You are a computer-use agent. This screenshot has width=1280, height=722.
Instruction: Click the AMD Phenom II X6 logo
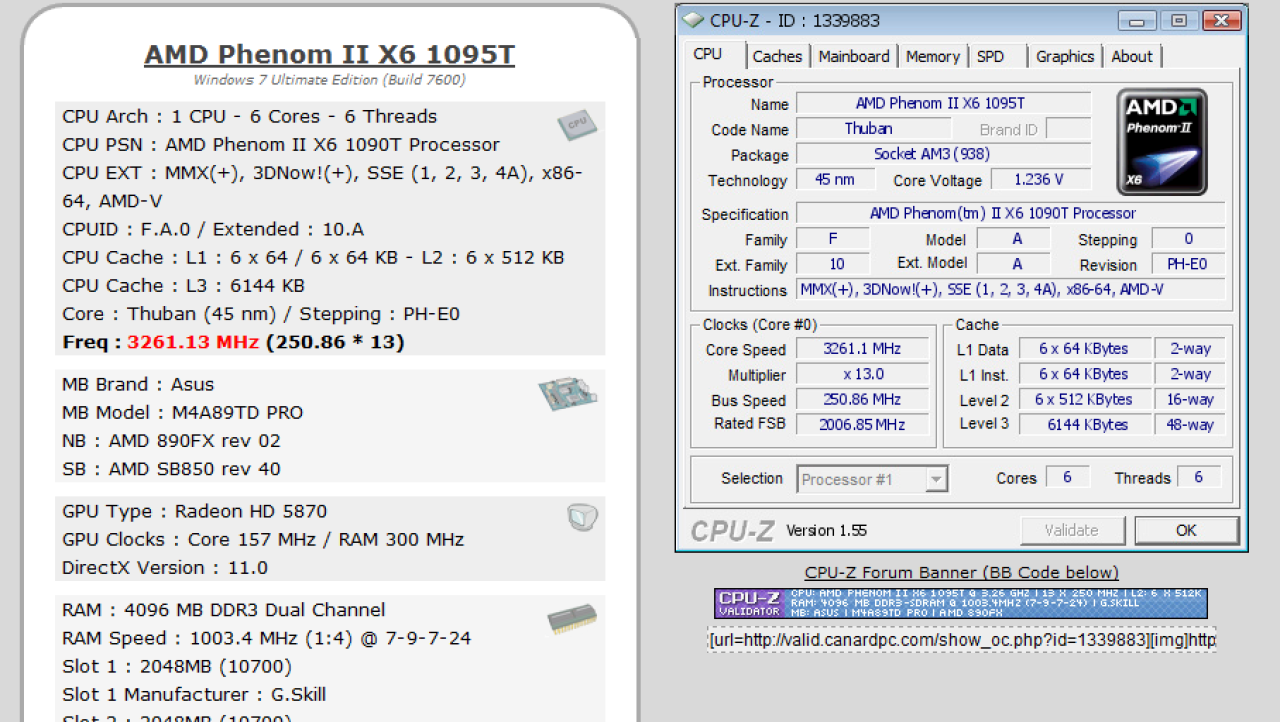tap(1162, 141)
